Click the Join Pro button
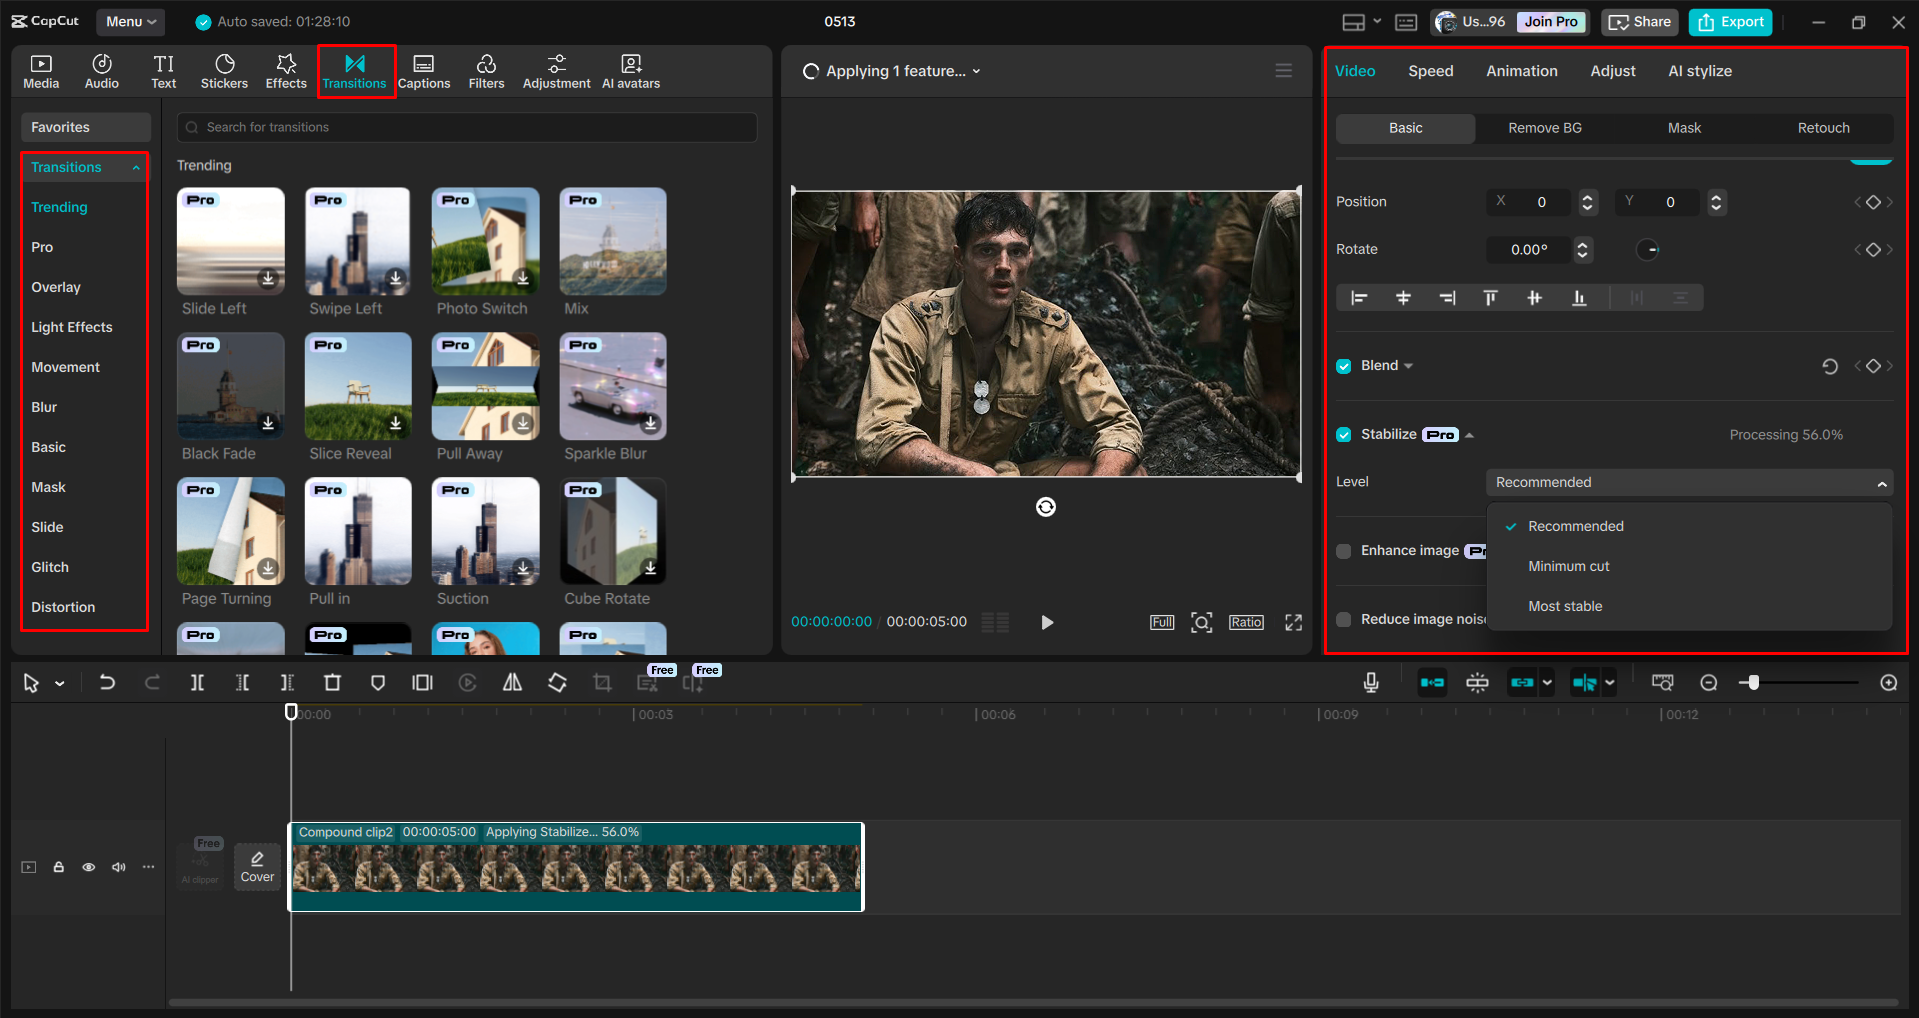The height and width of the screenshot is (1018, 1919). pos(1550,21)
